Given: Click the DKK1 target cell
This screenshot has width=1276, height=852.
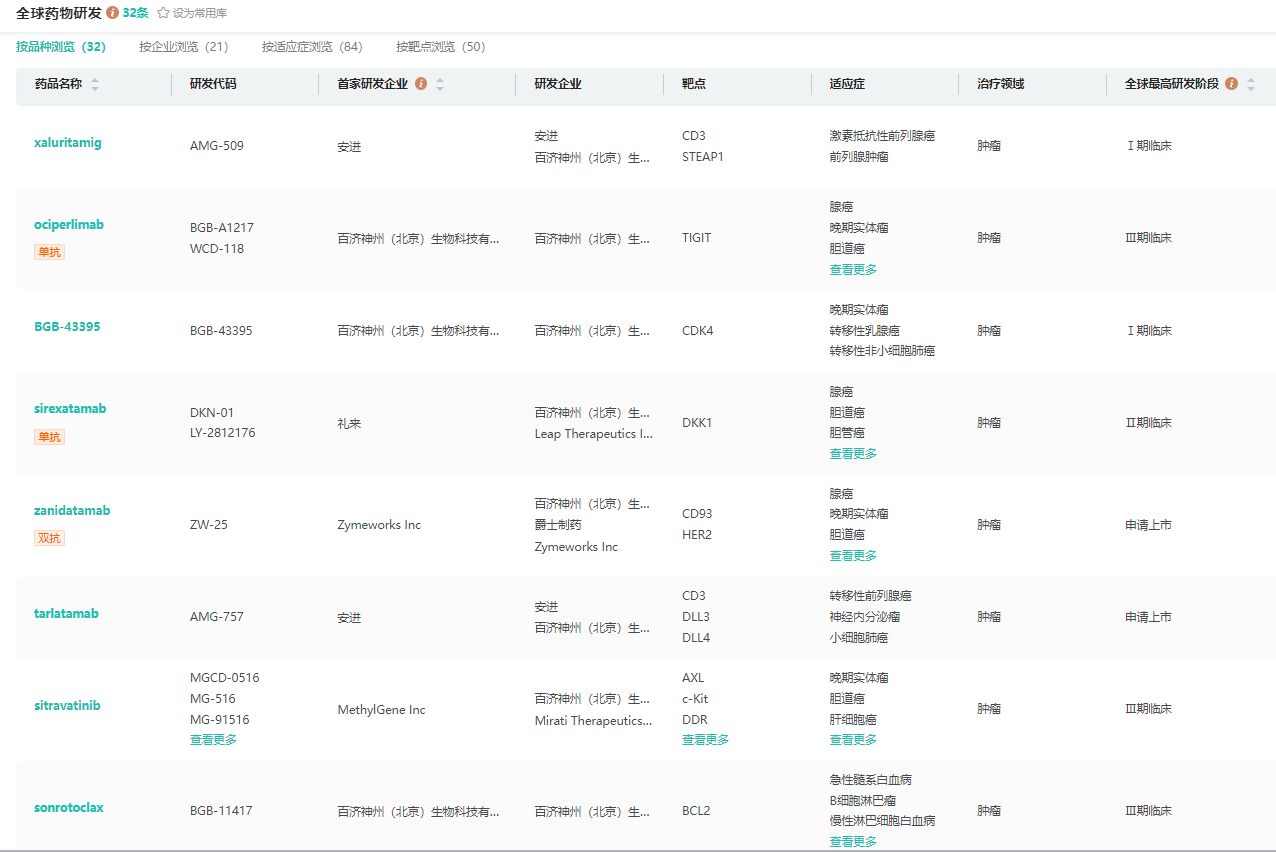Looking at the screenshot, I should [697, 423].
